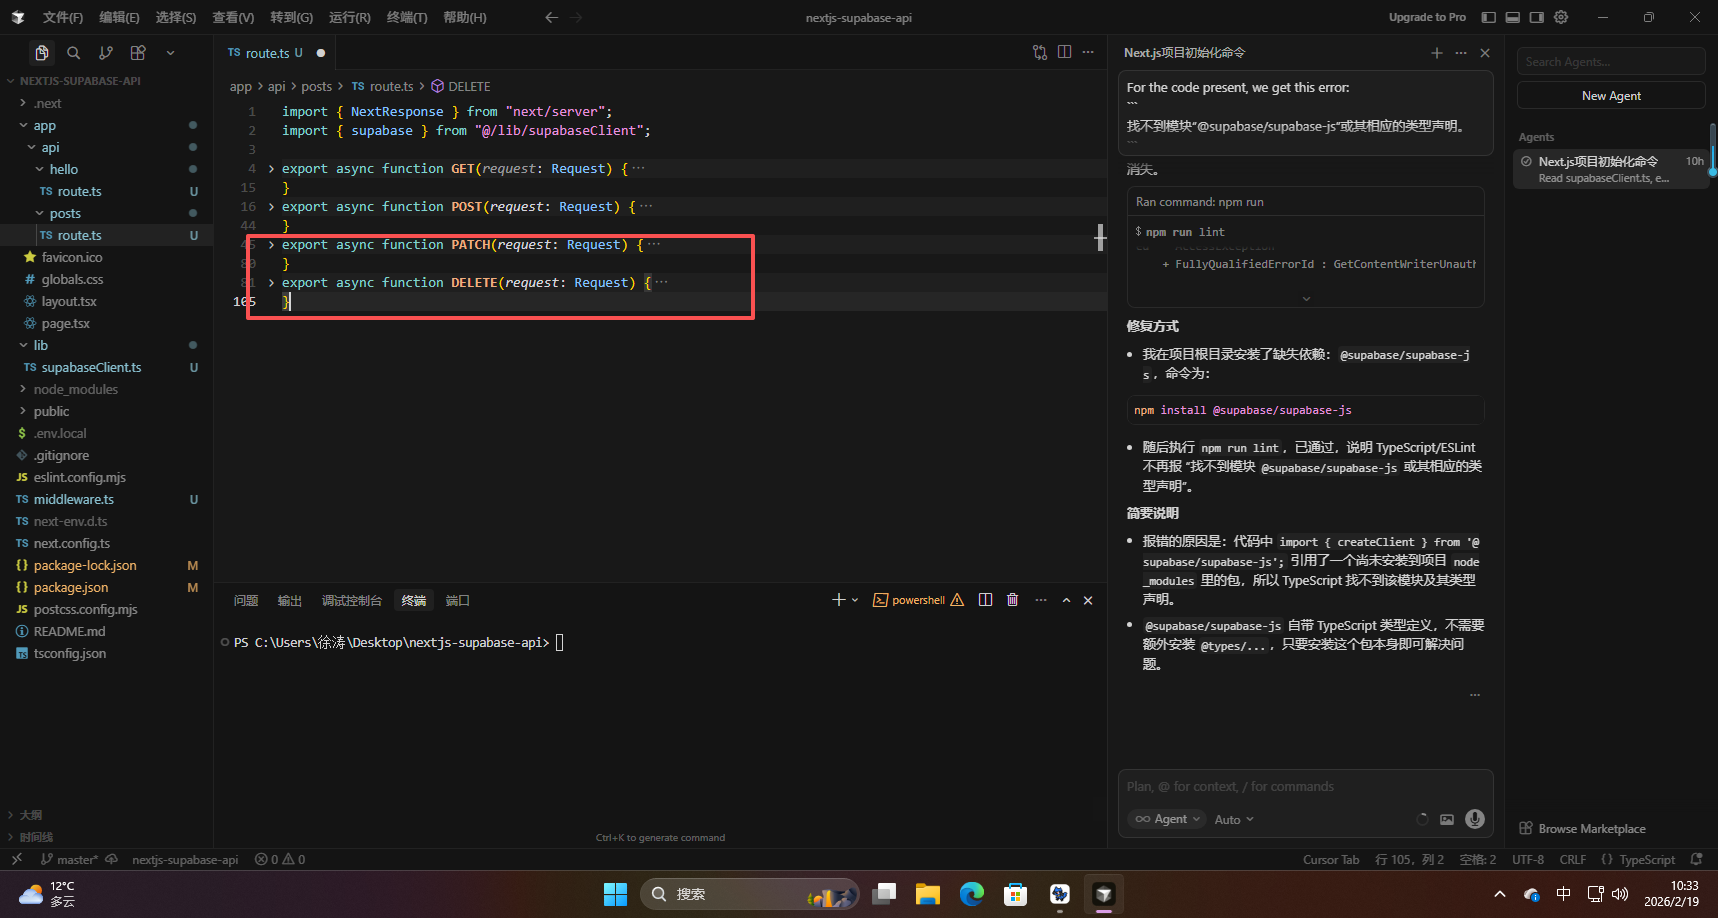Attach an image with the image icon
This screenshot has width=1718, height=918.
pos(1447,819)
